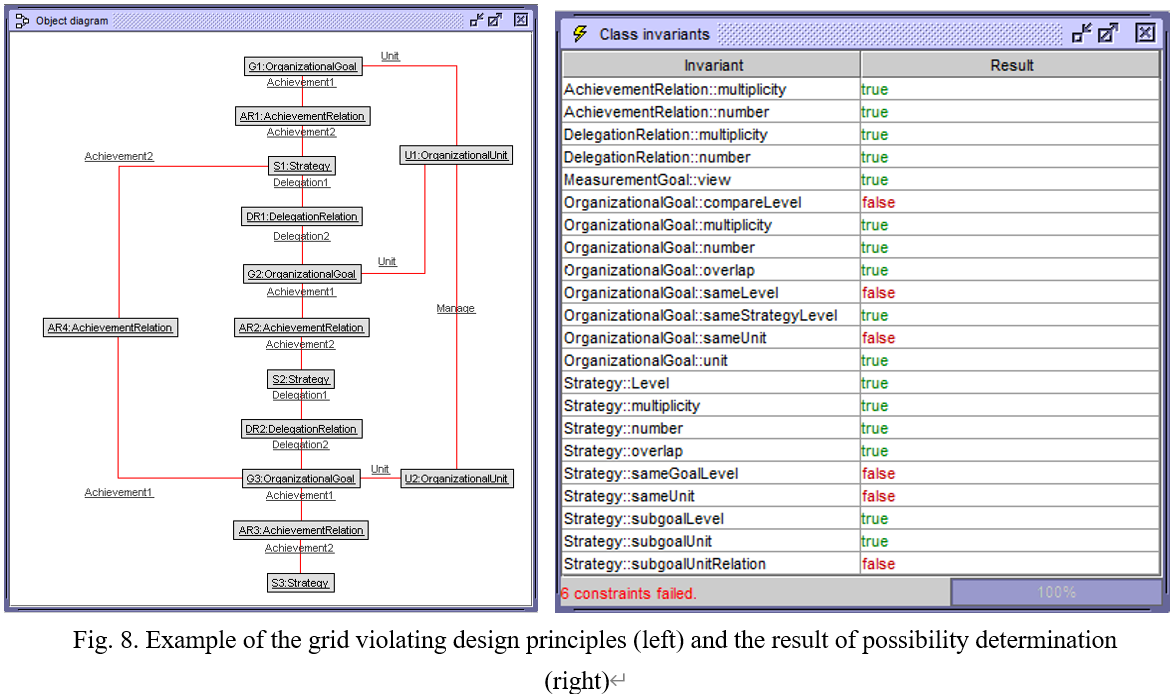Select the Strategy::subgoalUnitRelation invariant row
This screenshot has width=1173, height=694.
coord(861,564)
